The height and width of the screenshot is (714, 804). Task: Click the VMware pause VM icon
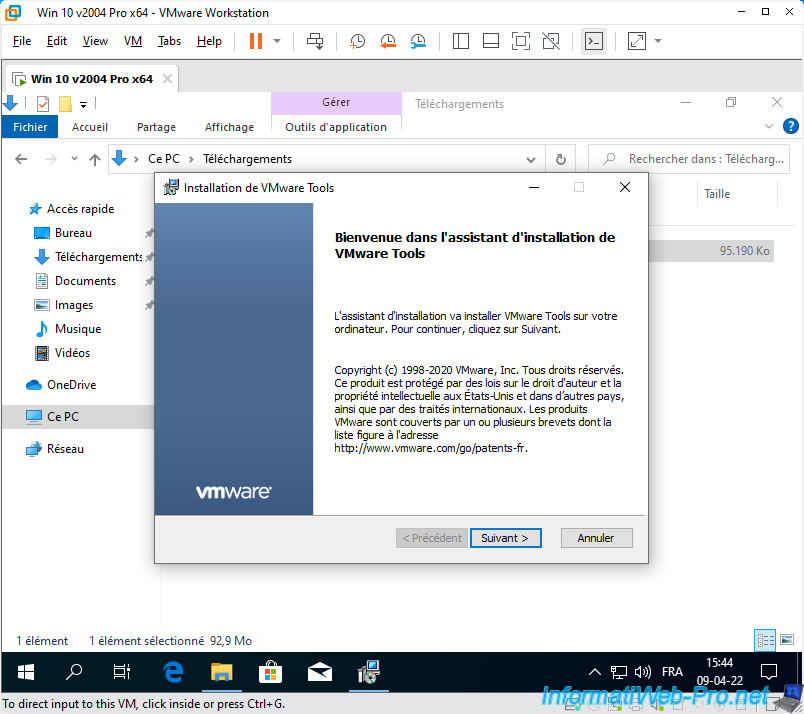click(255, 41)
